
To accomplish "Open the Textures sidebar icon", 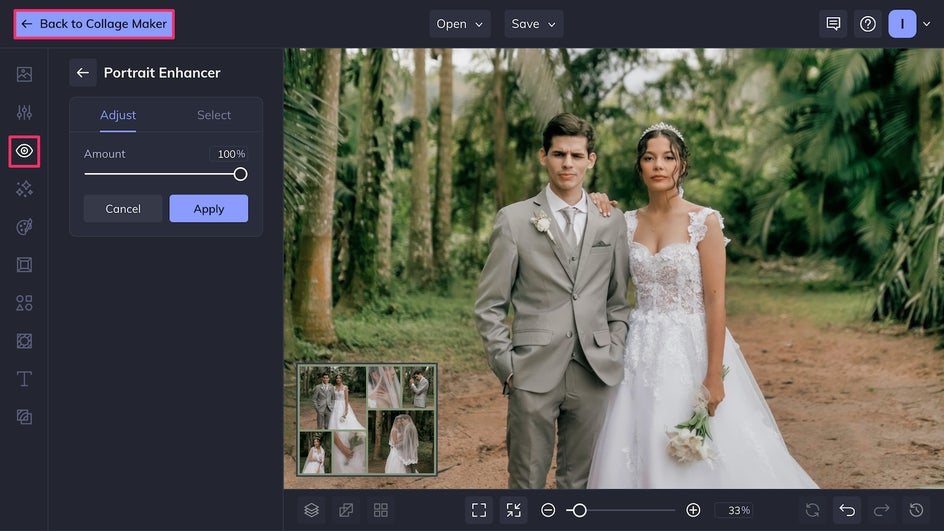I will click(24, 417).
